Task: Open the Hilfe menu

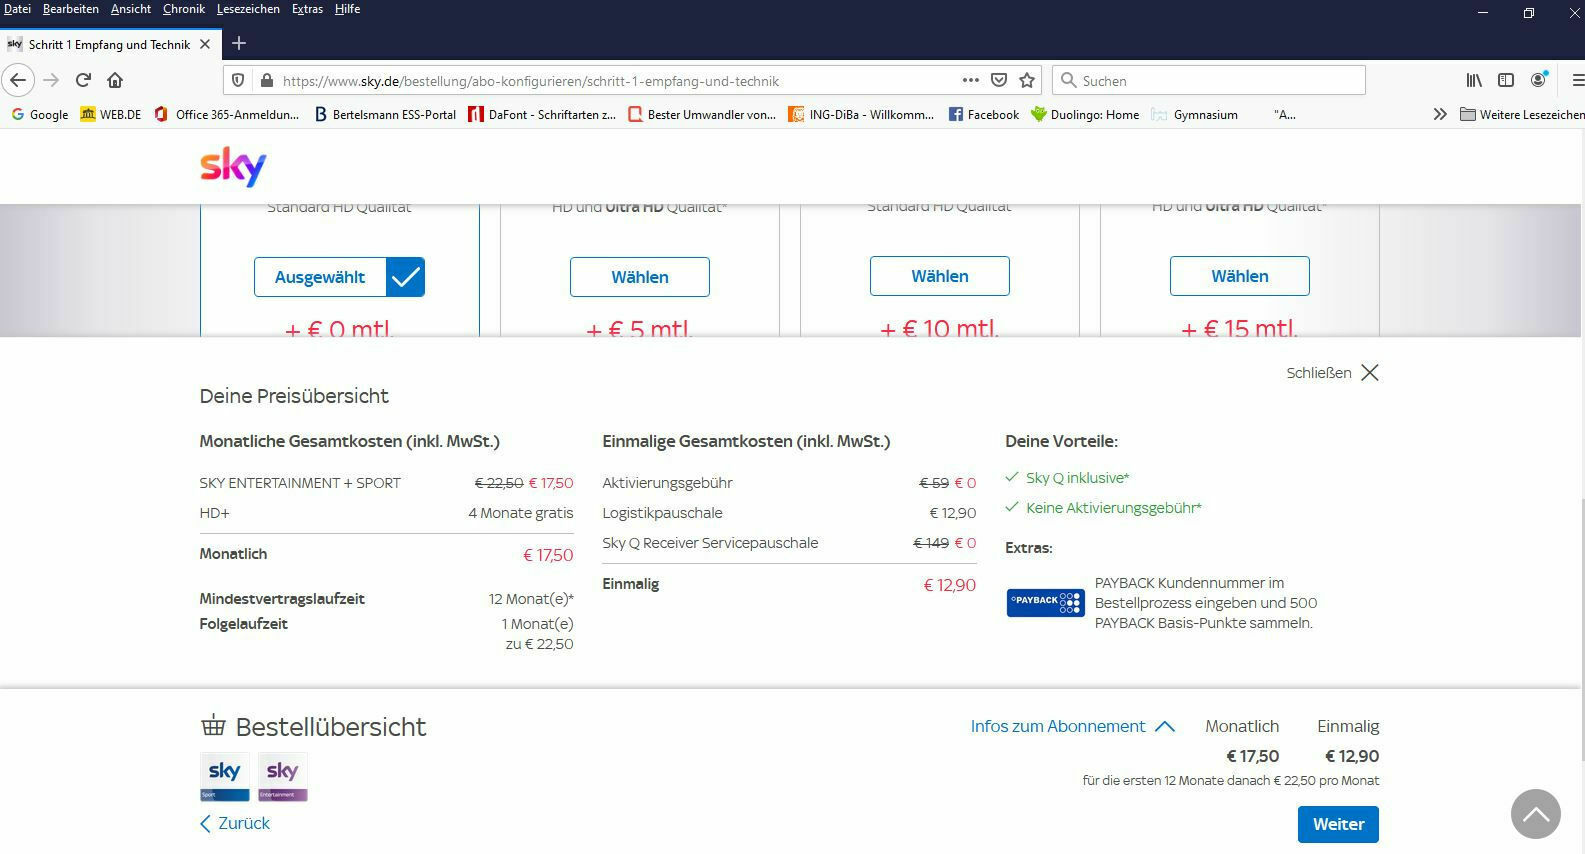Action: coord(347,9)
